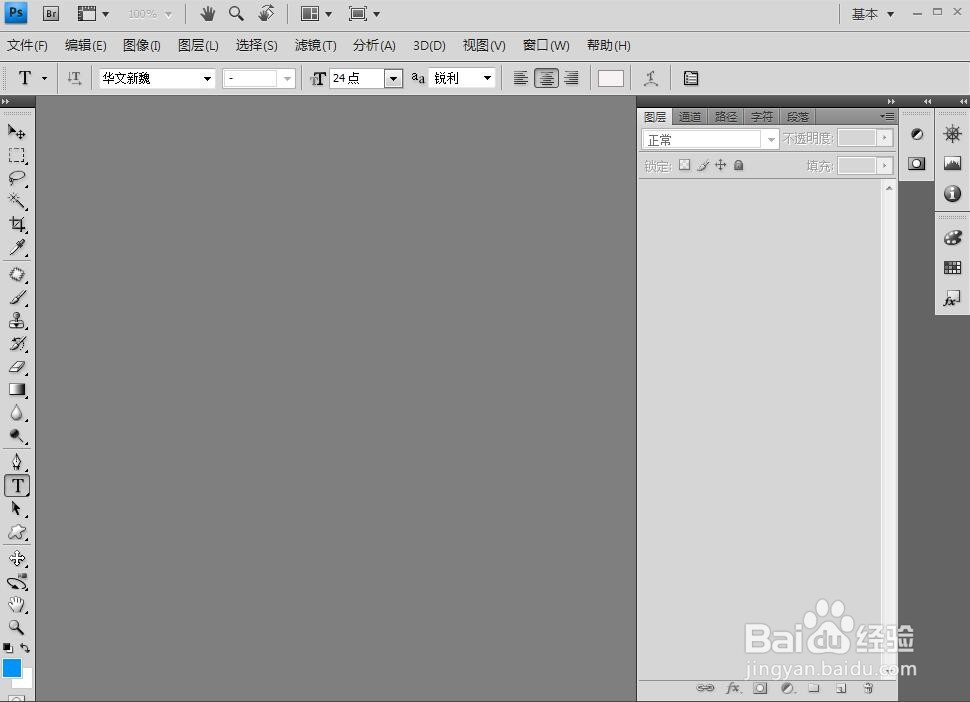This screenshot has width=970, height=702.
Task: Toggle lock position
Action: pyautogui.click(x=721, y=165)
